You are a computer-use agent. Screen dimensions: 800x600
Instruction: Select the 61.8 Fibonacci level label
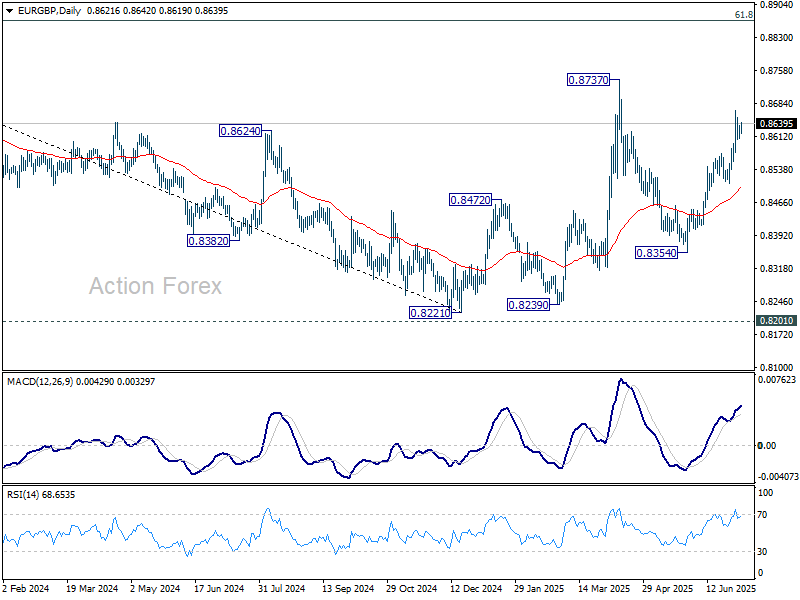pos(743,15)
